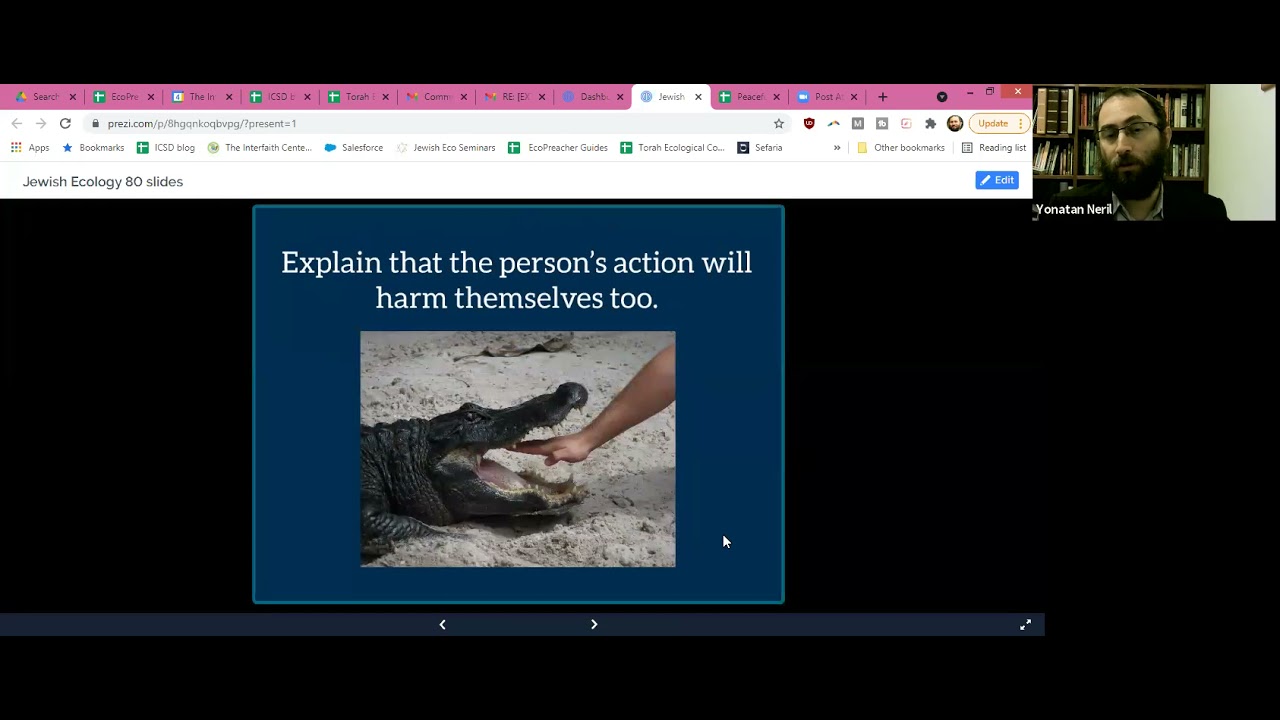This screenshot has height=720, width=1280.
Task: Reload the current page
Action: pos(65,123)
